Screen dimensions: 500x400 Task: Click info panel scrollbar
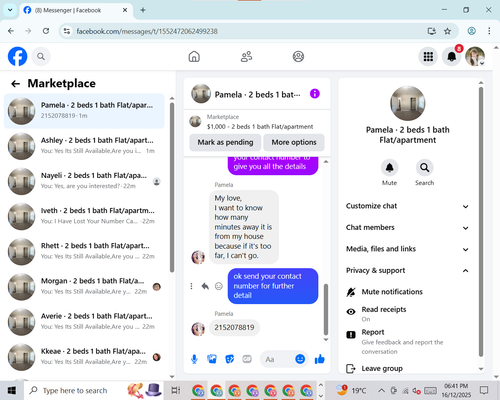pyautogui.click(x=481, y=222)
